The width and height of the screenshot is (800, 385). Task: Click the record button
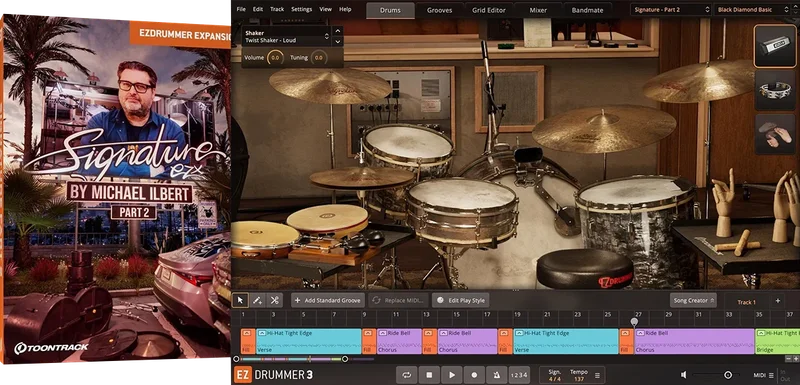(474, 375)
